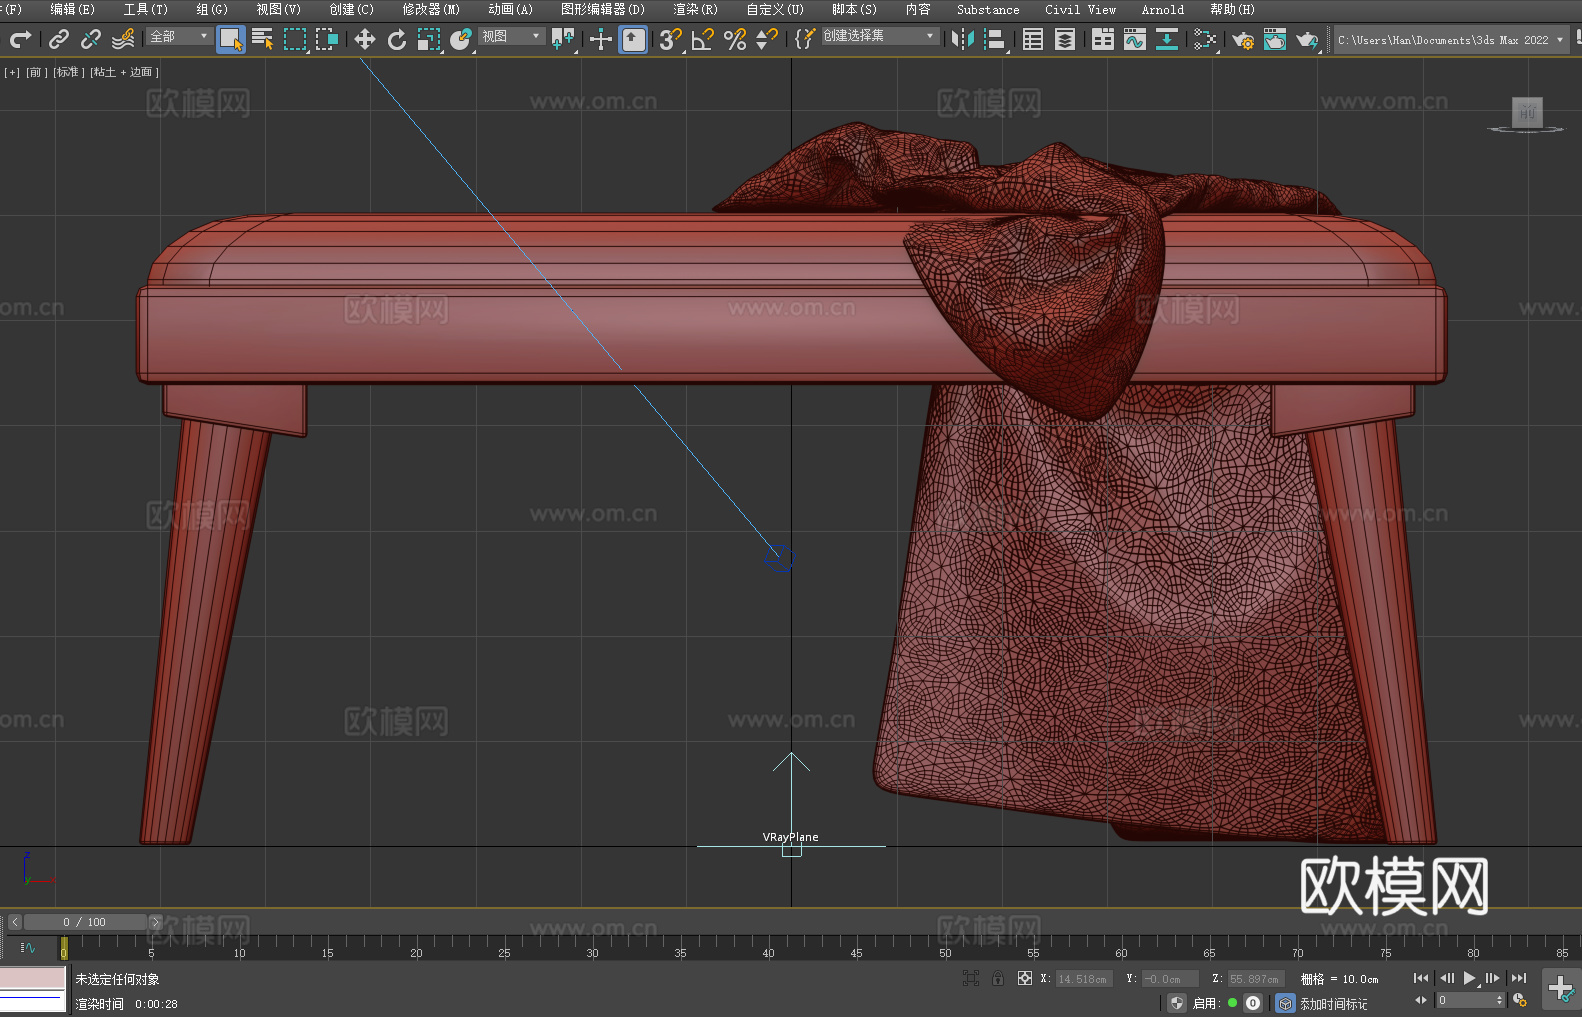Open mini curve editor toggle icon

(28, 947)
